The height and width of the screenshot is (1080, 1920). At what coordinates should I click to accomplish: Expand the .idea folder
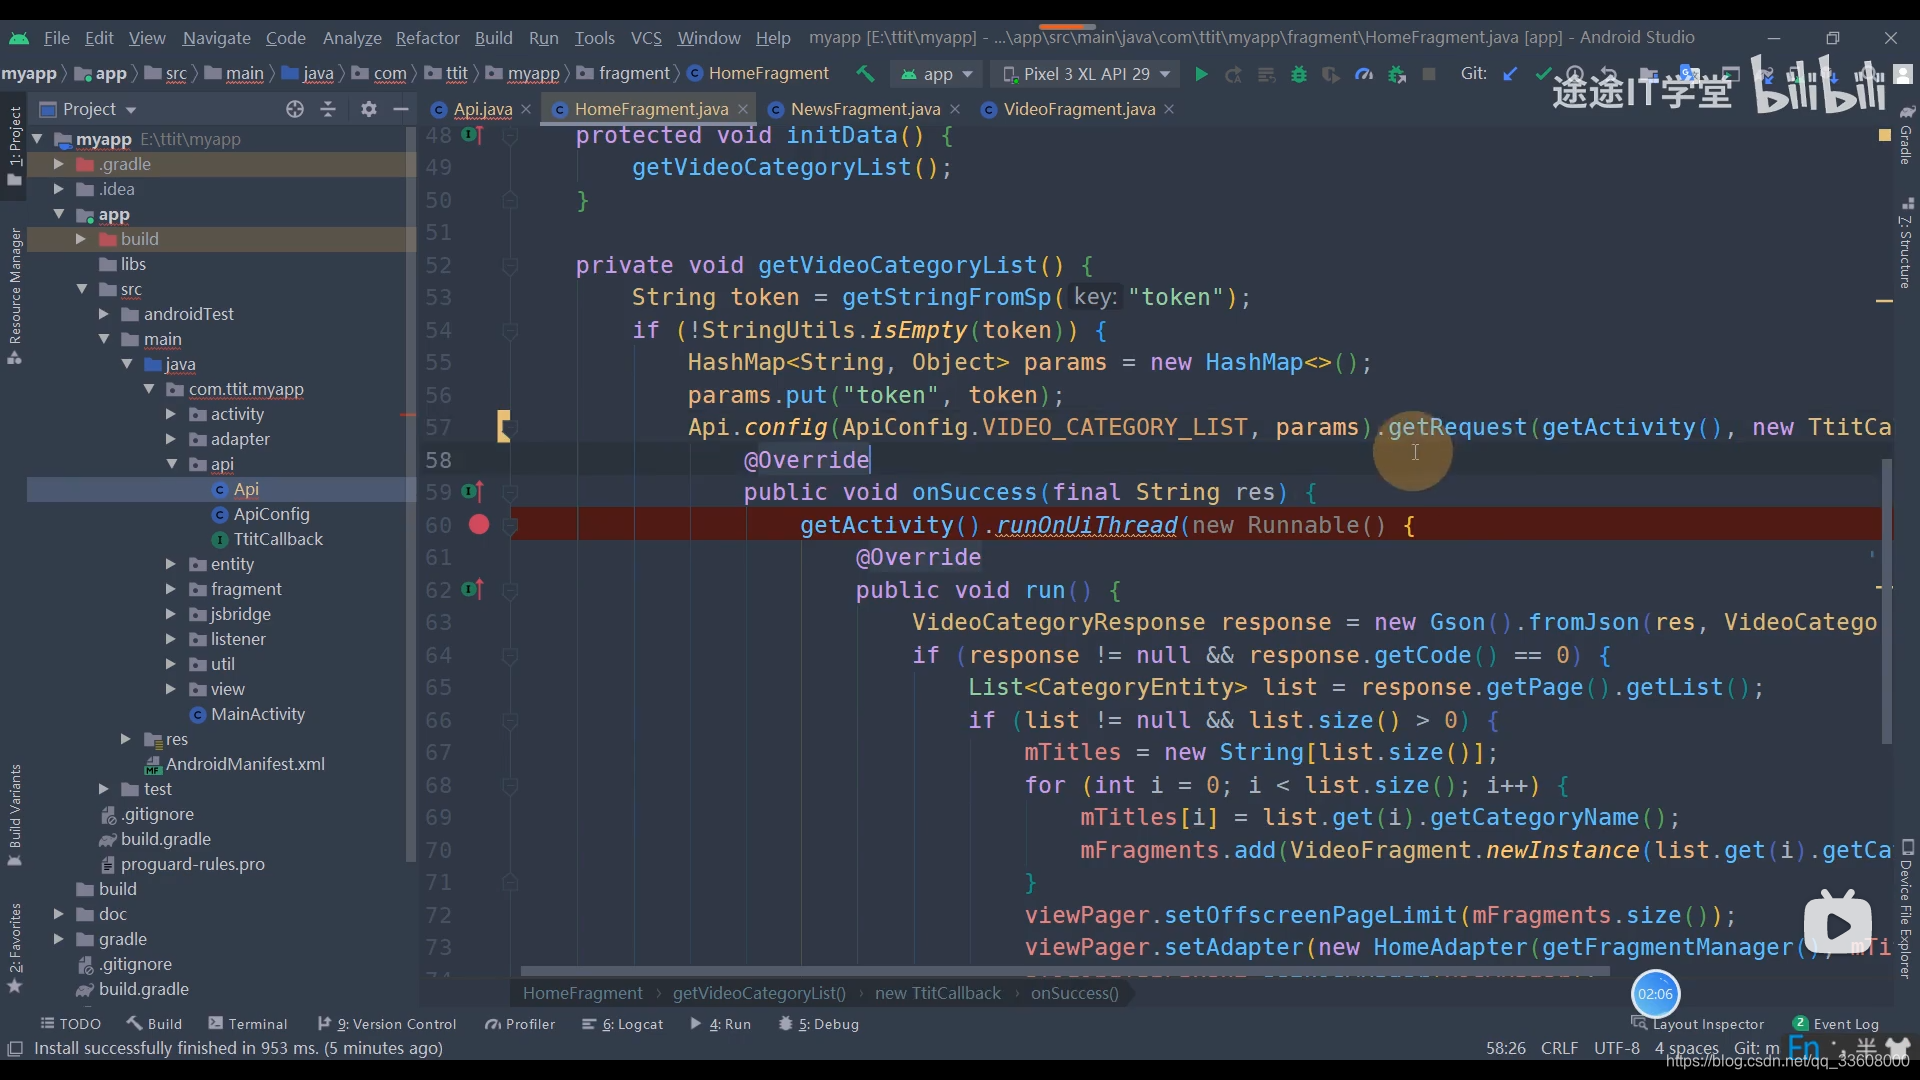tap(58, 189)
